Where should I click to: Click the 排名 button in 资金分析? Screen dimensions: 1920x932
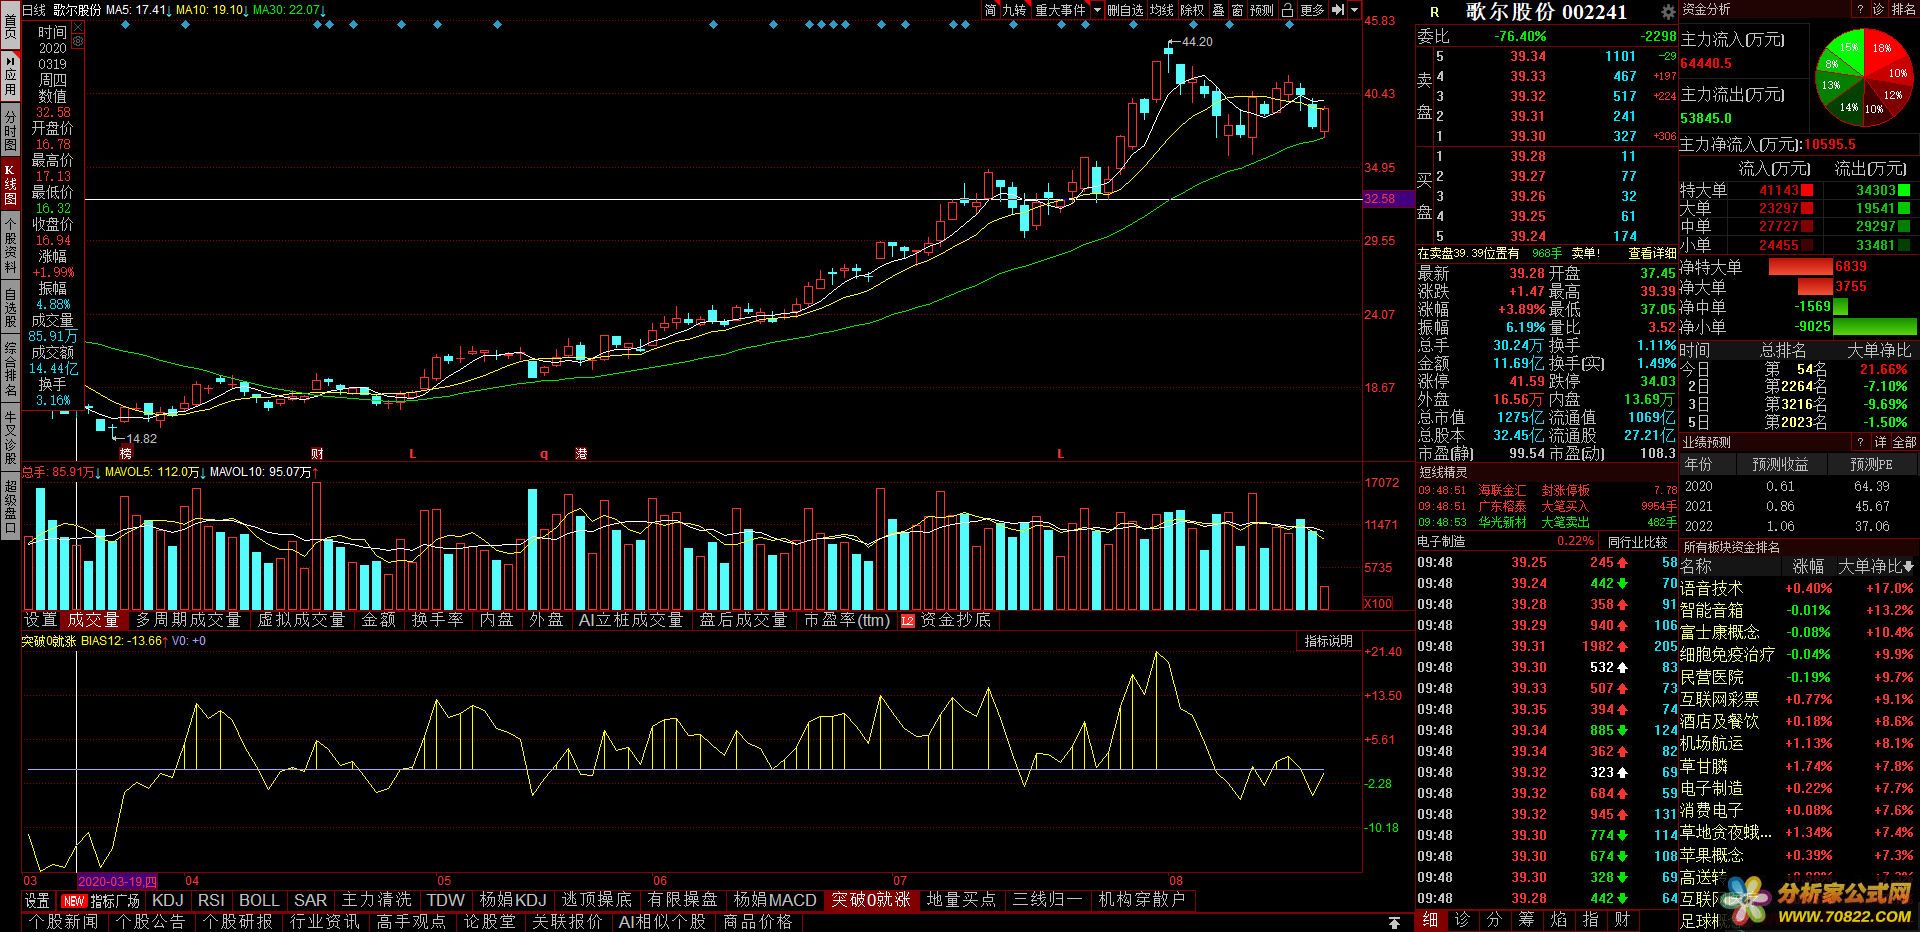[x=1903, y=9]
